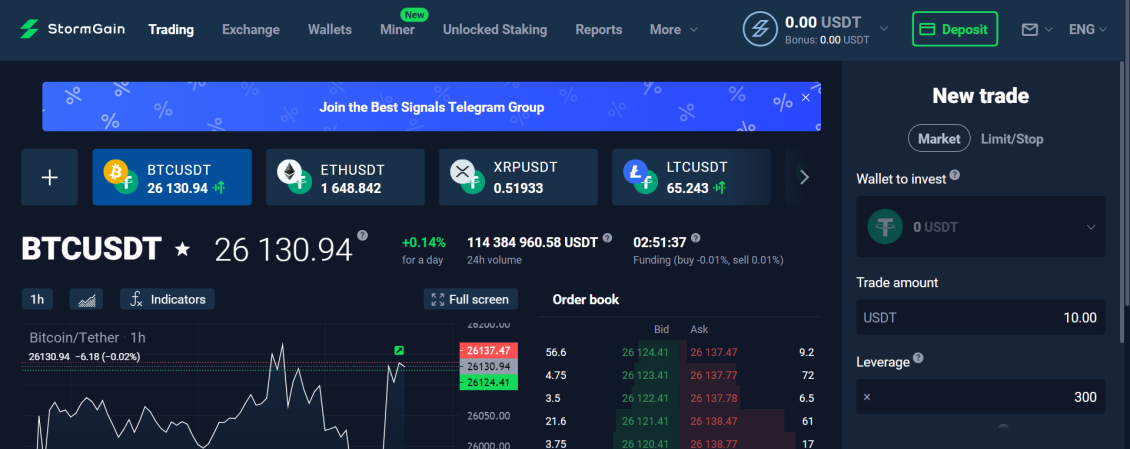Viewport: 1130px width, 449px height.
Task: Open the Miner page
Action: pyautogui.click(x=397, y=30)
